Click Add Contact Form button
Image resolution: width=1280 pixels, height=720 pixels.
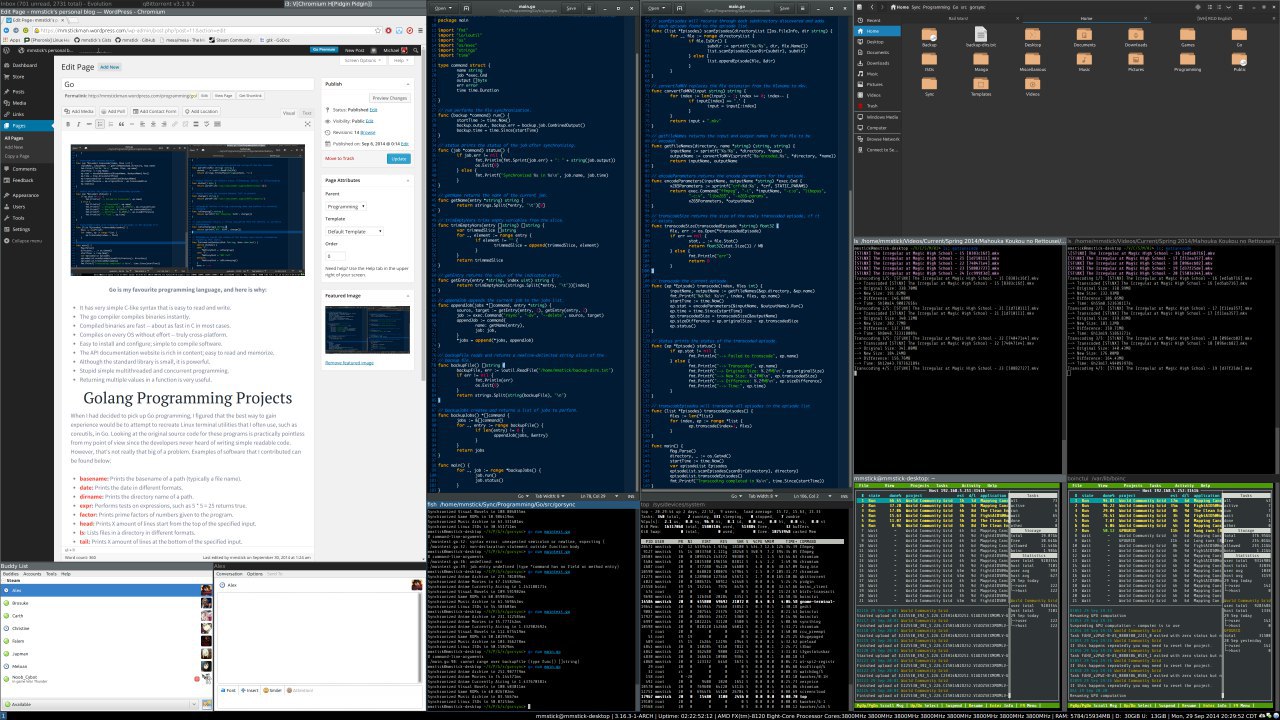tap(157, 111)
